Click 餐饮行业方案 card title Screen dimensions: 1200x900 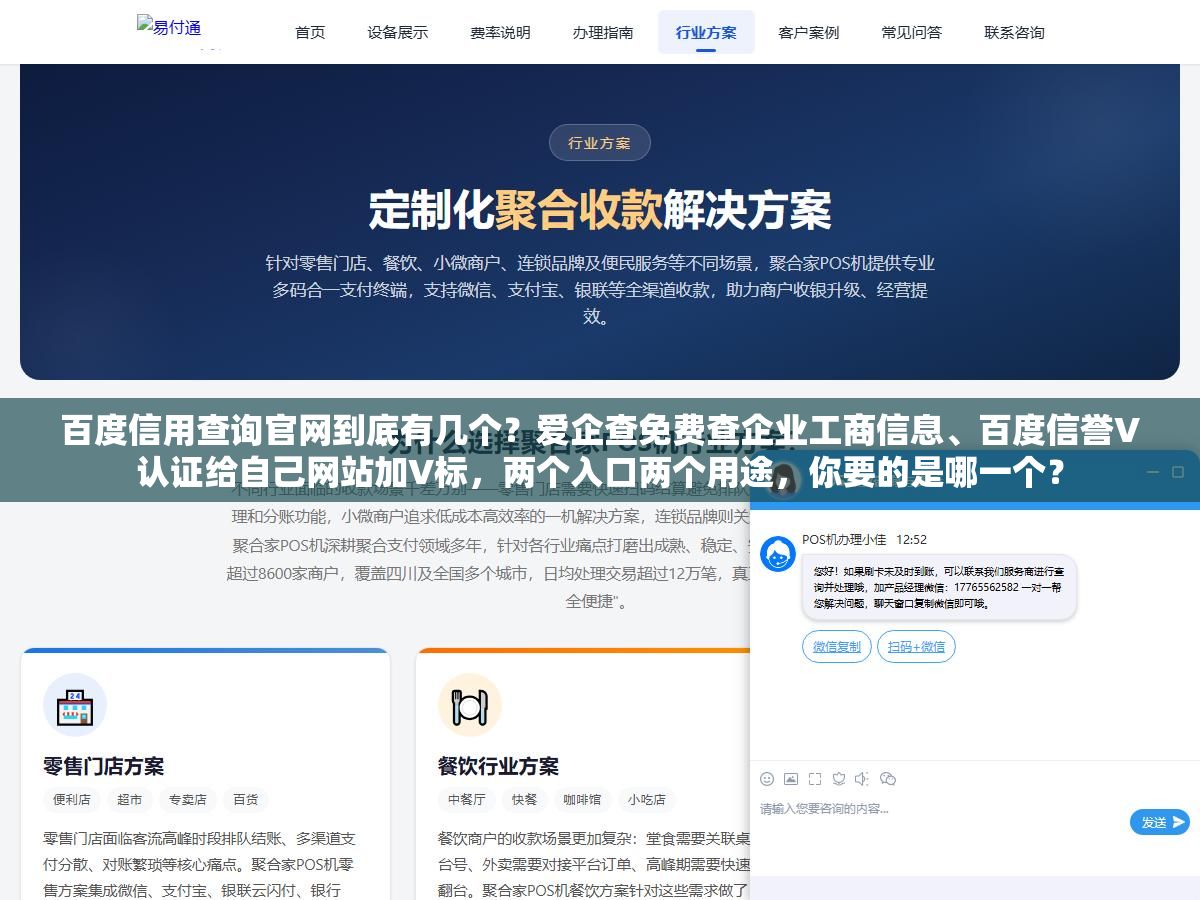[x=498, y=766]
